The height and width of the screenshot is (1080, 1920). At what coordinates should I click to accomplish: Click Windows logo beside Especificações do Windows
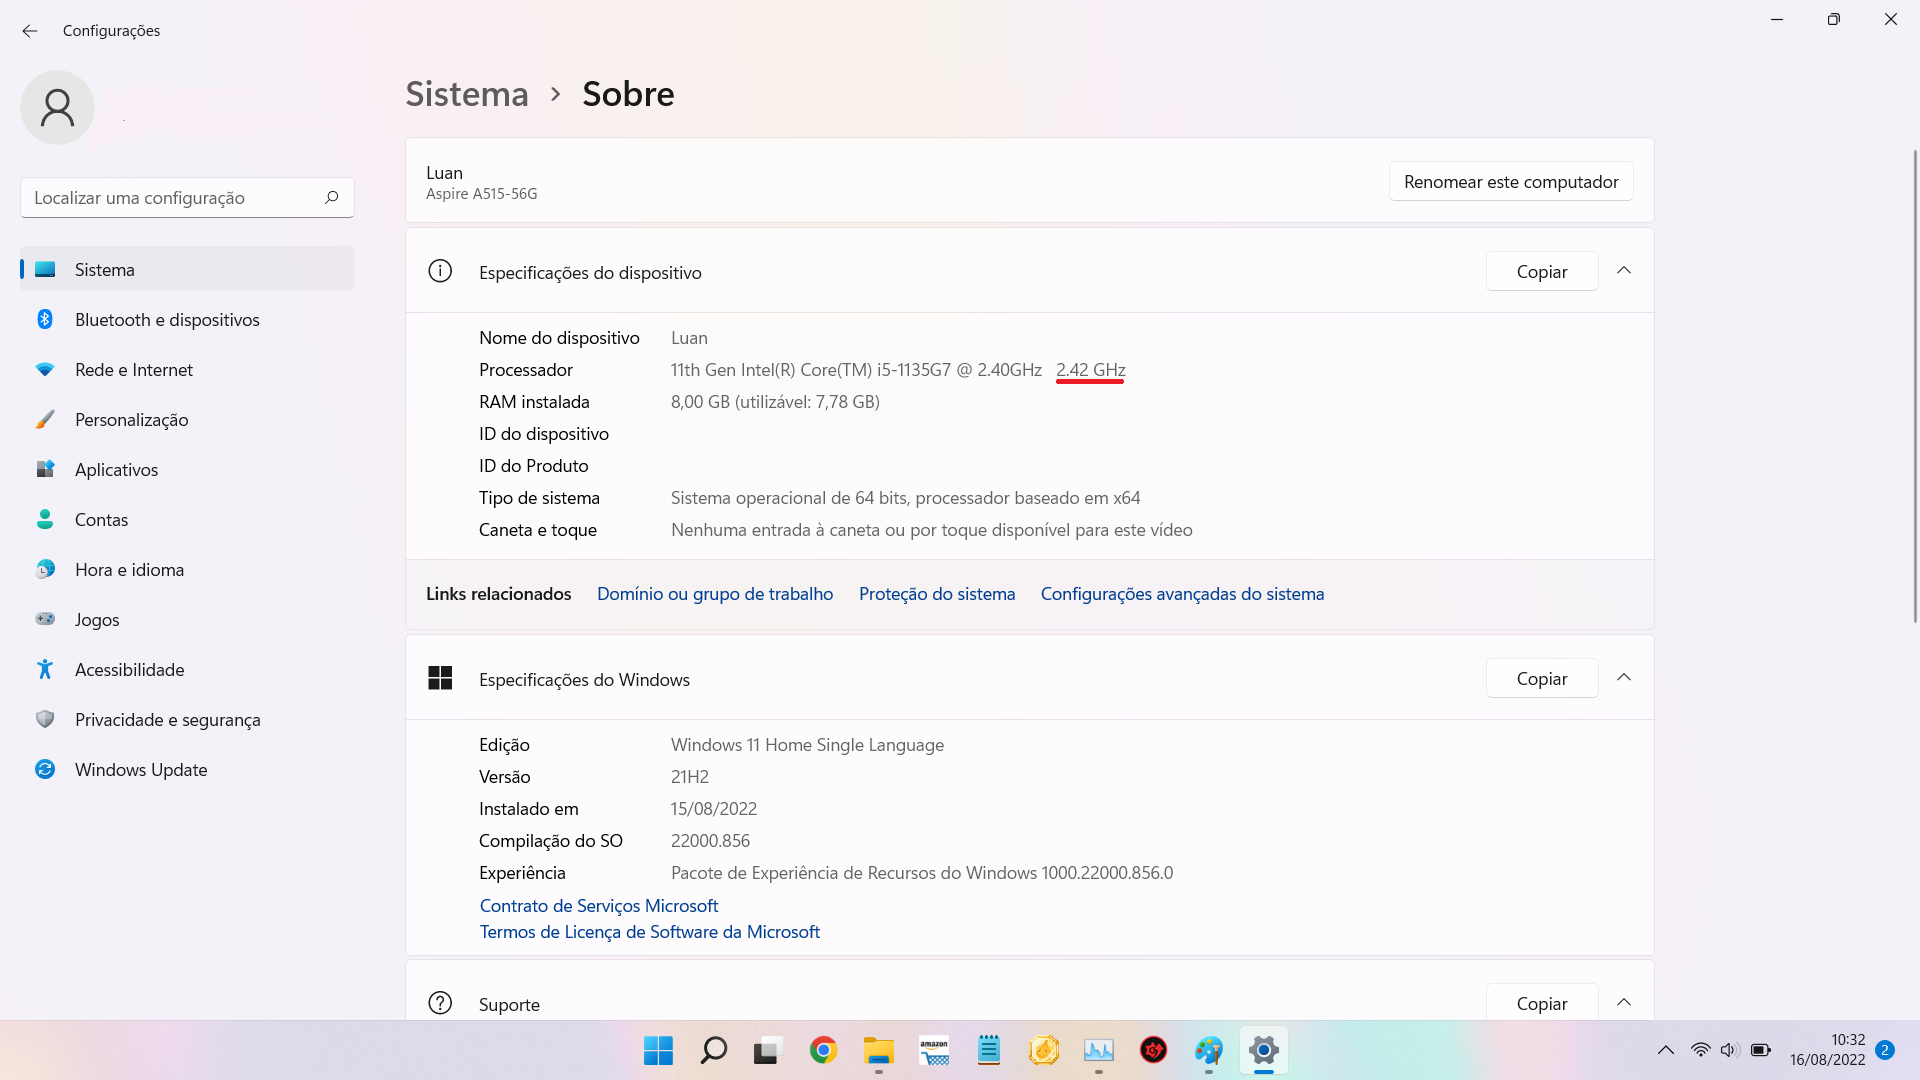point(440,678)
